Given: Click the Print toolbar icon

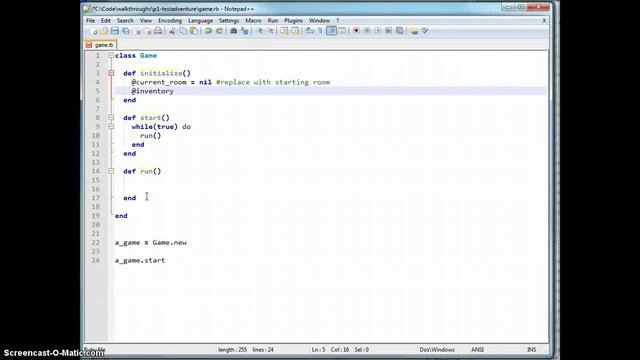Looking at the screenshot, I should click(158, 31).
